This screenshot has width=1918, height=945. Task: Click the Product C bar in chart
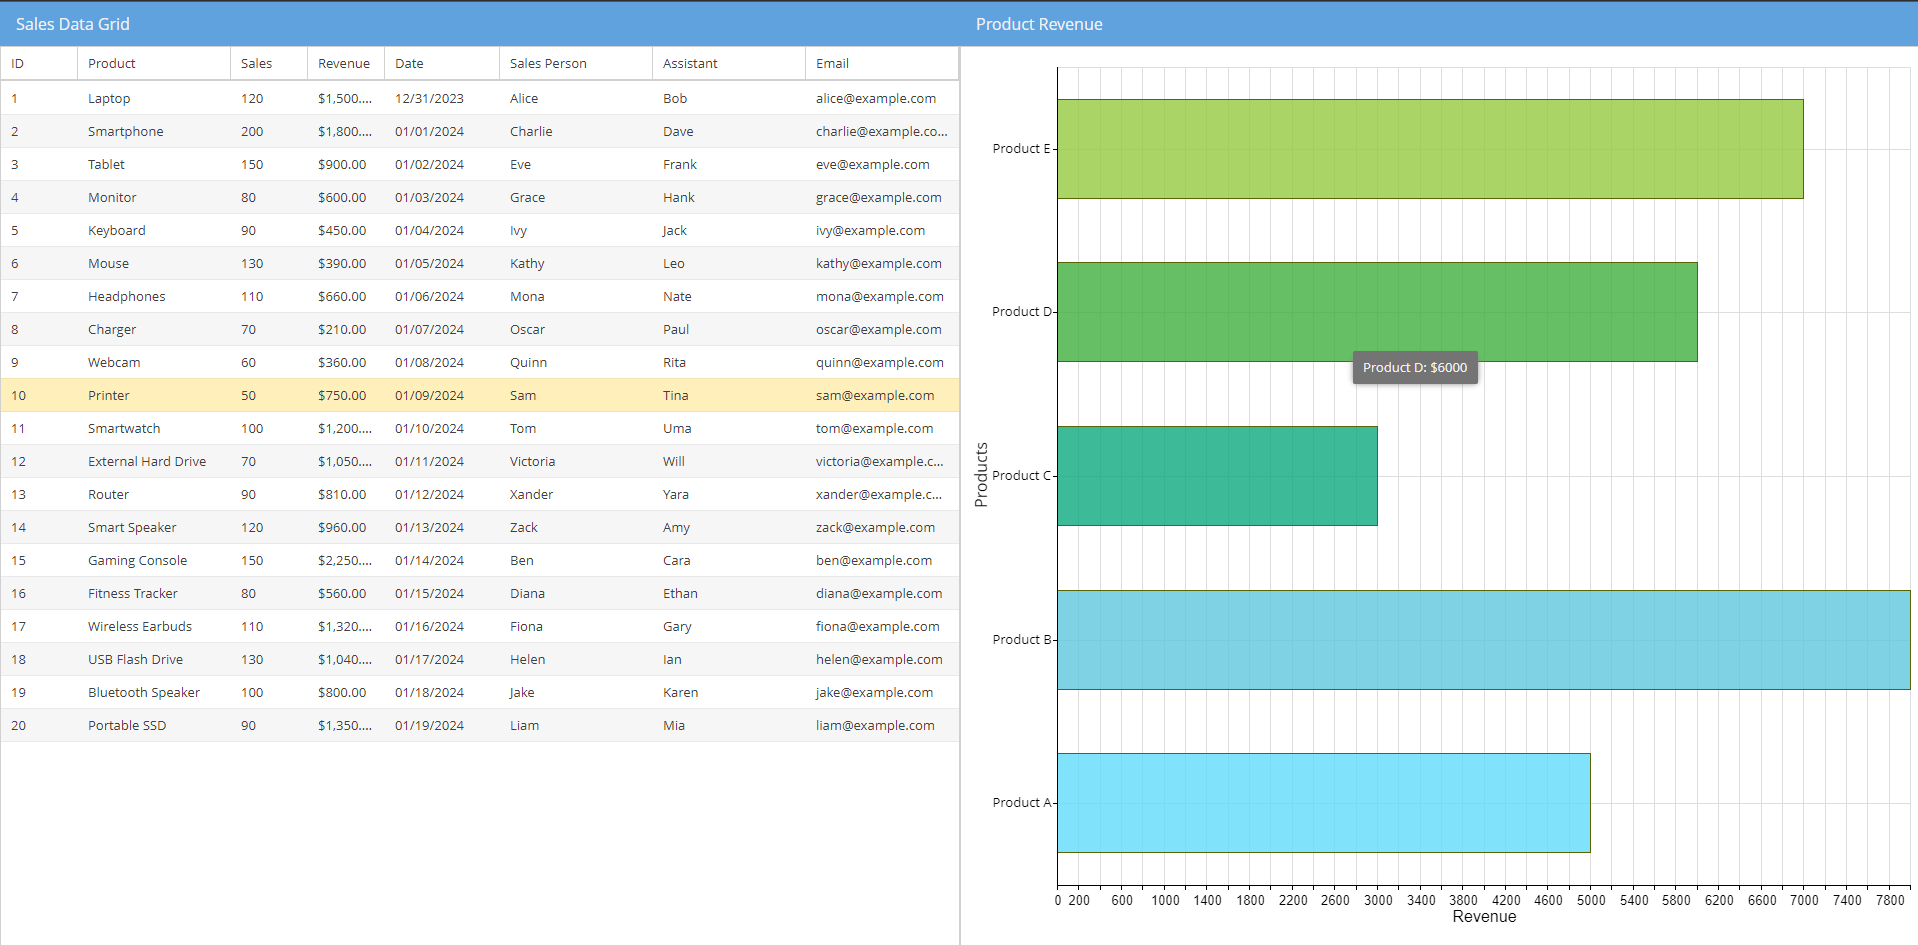point(1217,476)
